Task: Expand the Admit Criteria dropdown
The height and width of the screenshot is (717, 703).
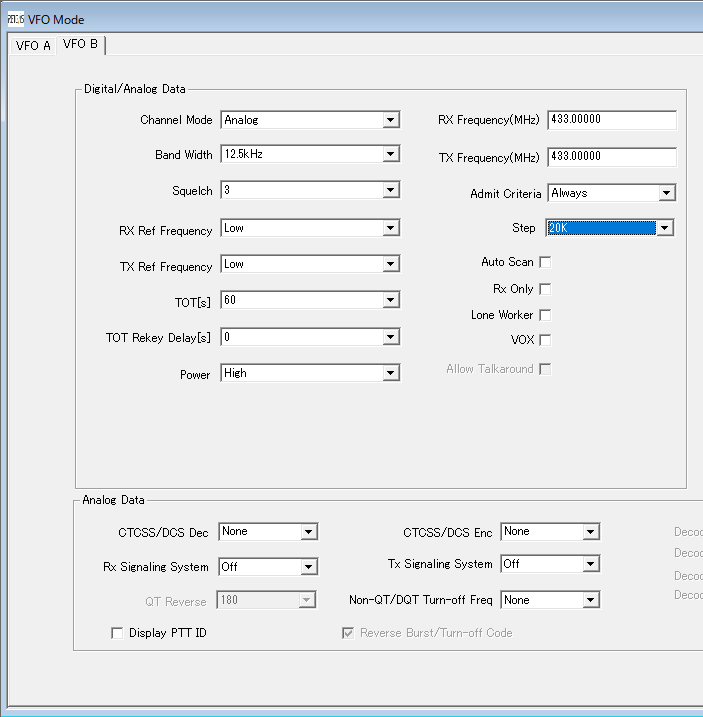Action: 666,193
